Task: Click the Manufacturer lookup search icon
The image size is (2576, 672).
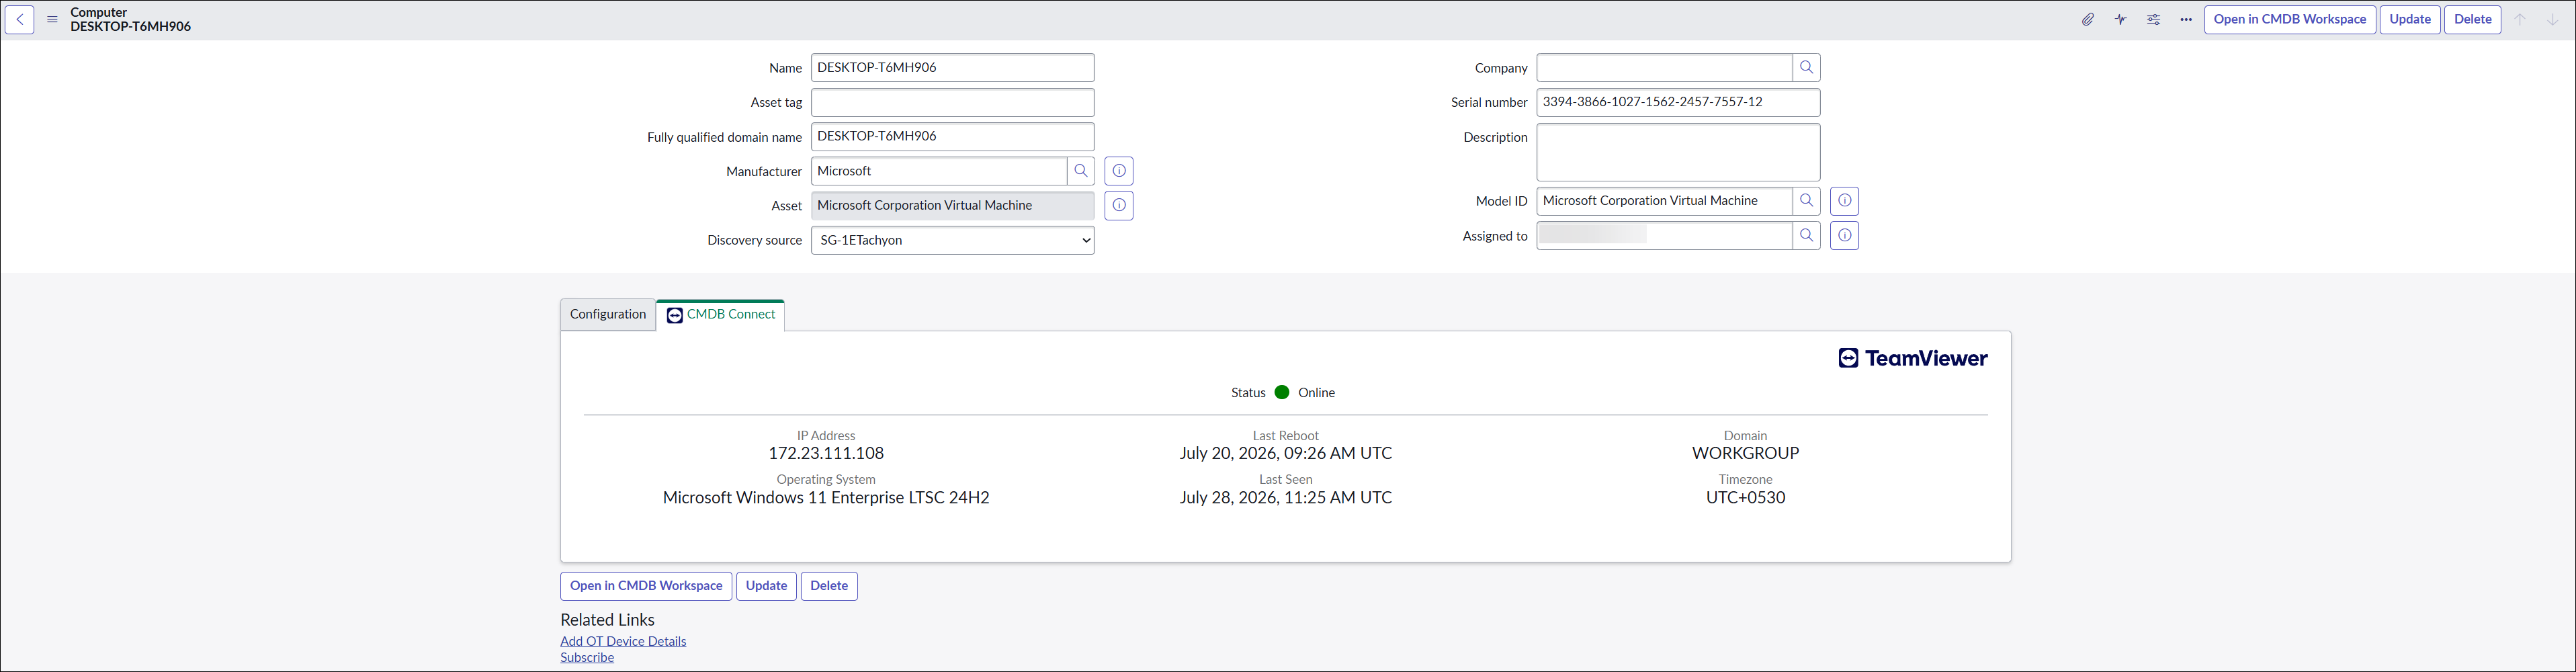Action: click(x=1081, y=171)
